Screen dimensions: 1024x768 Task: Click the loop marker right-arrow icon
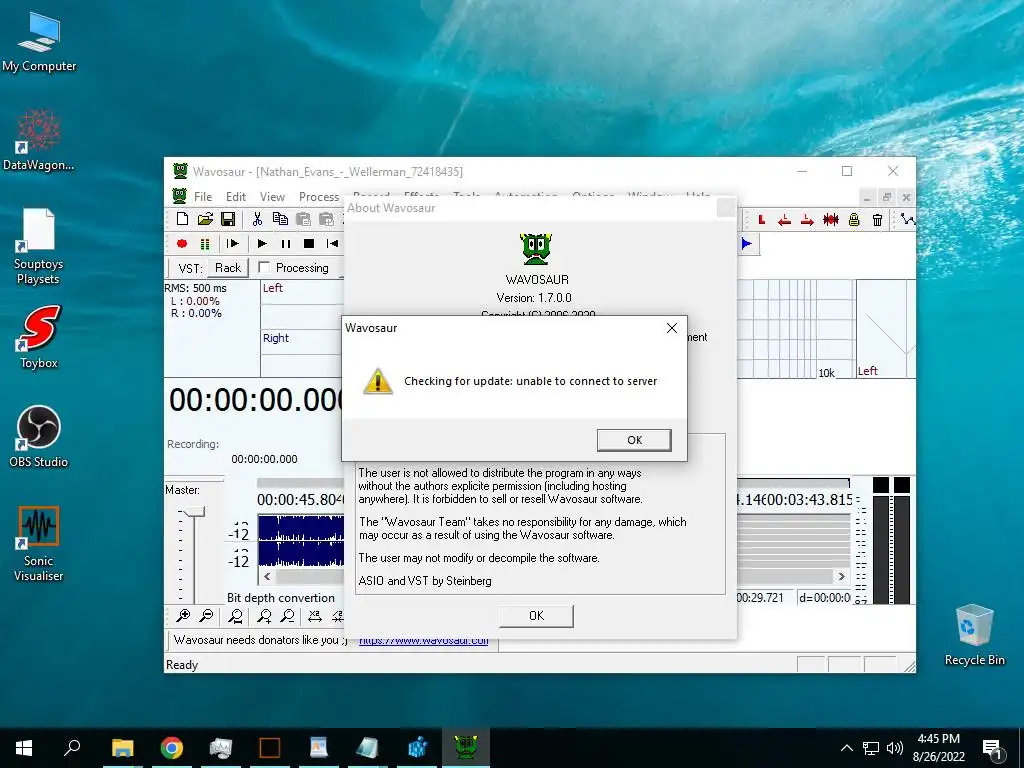pyautogui.click(x=807, y=220)
